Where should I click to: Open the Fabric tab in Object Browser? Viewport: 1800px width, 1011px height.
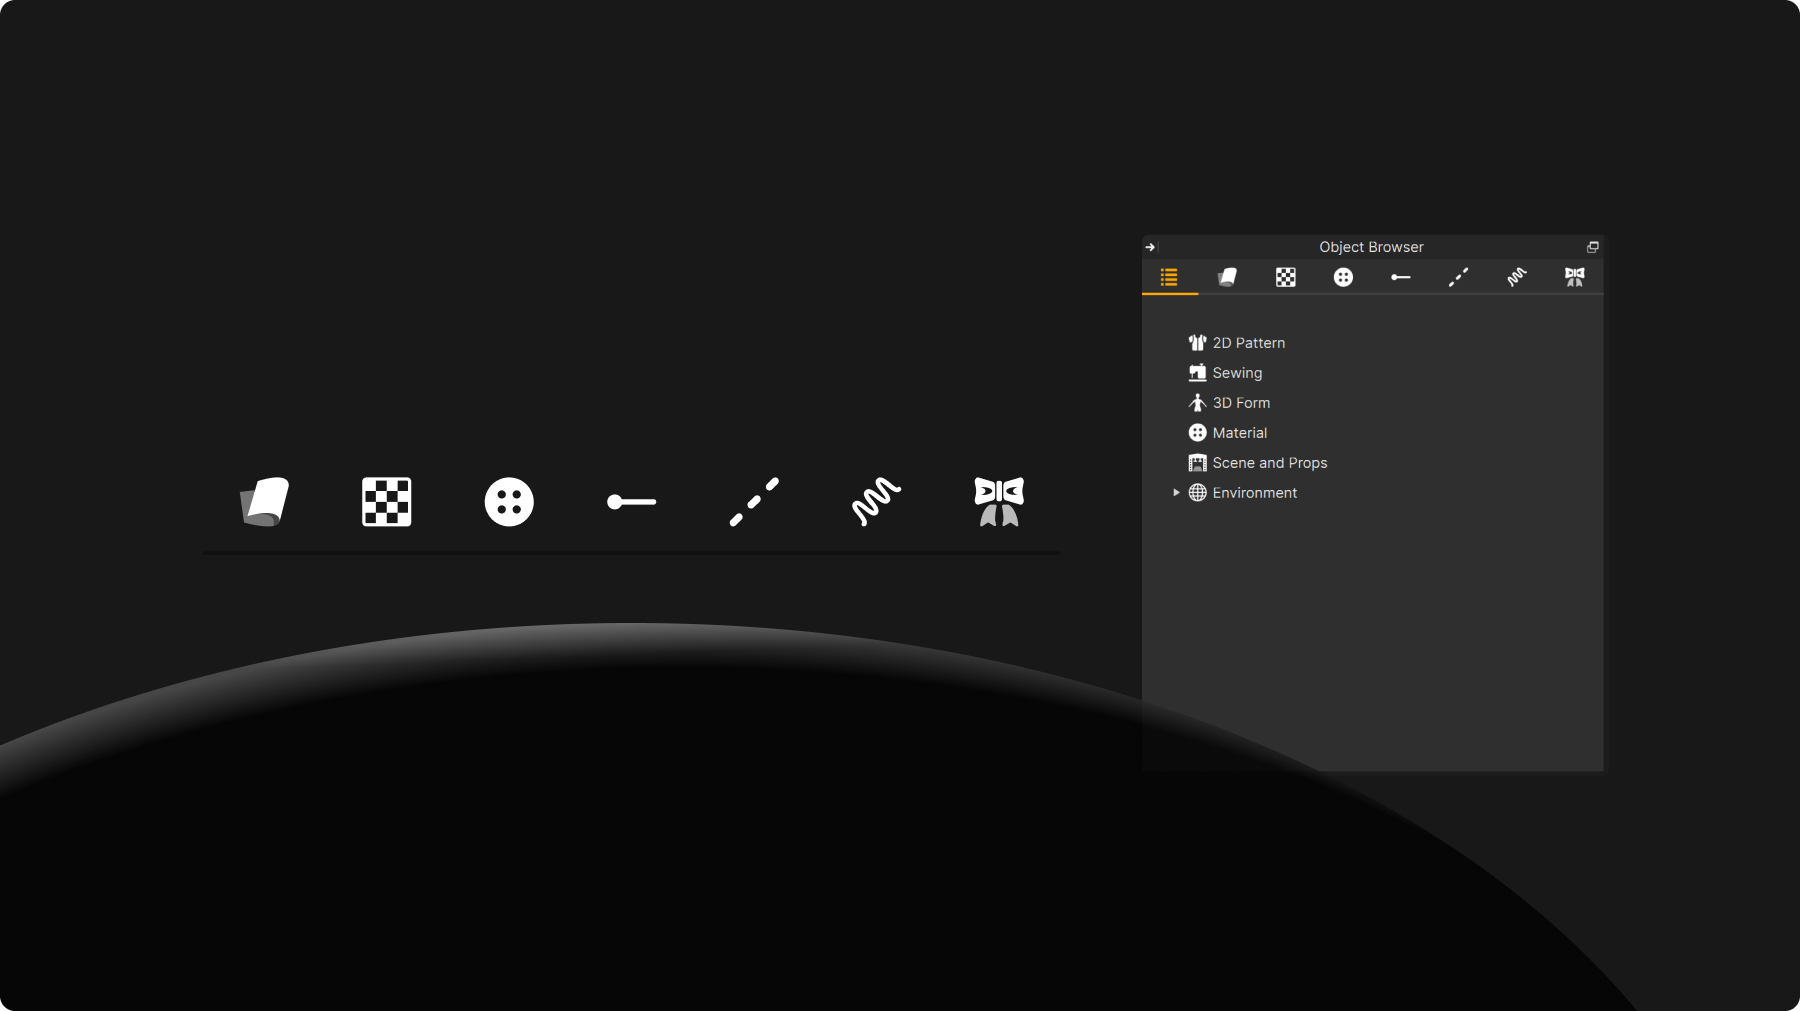coord(1227,277)
